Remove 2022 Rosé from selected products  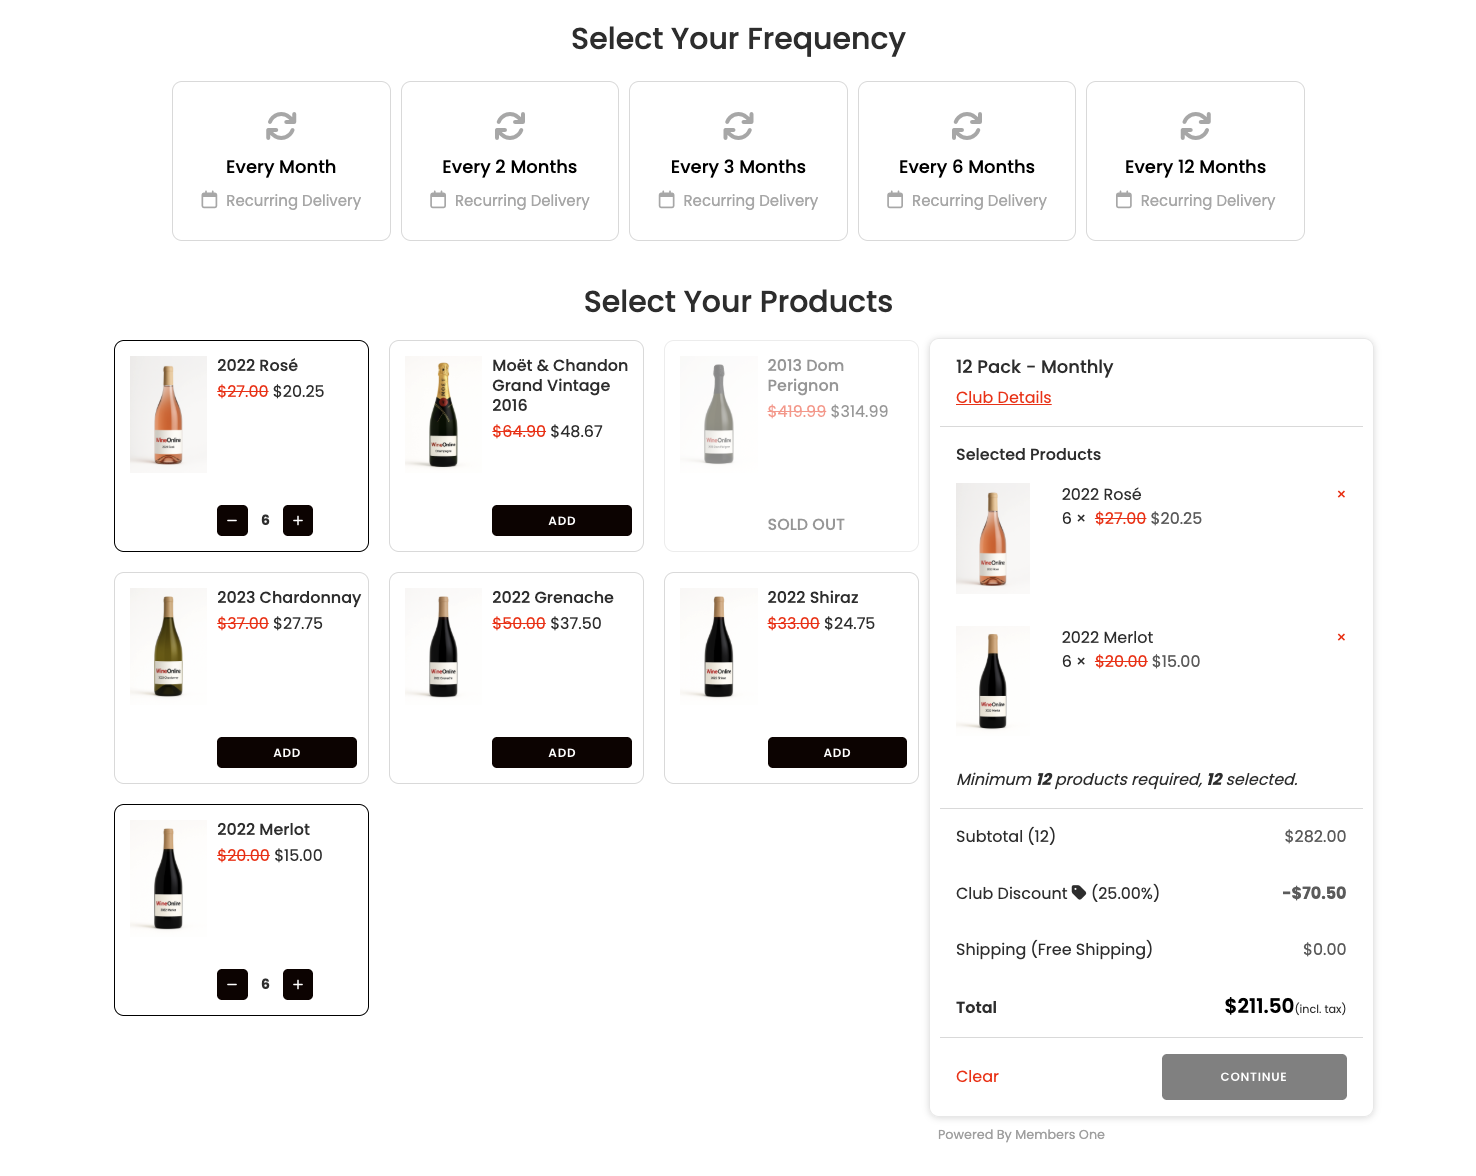coord(1341,494)
